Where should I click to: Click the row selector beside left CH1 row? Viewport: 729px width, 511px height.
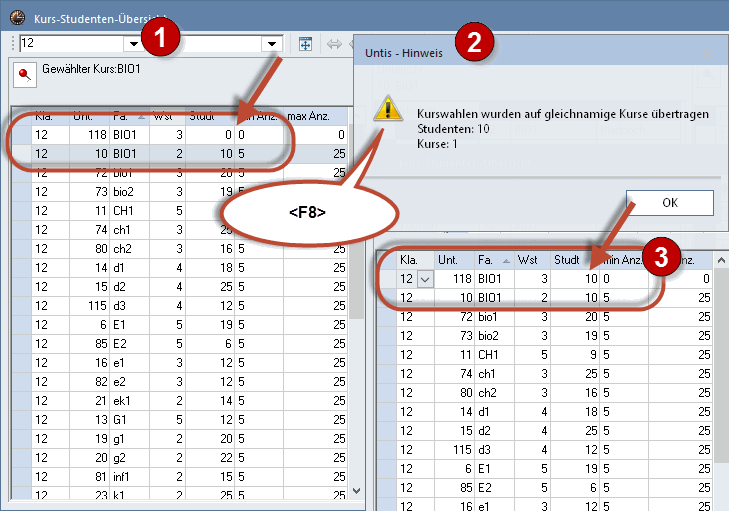(x=20, y=210)
